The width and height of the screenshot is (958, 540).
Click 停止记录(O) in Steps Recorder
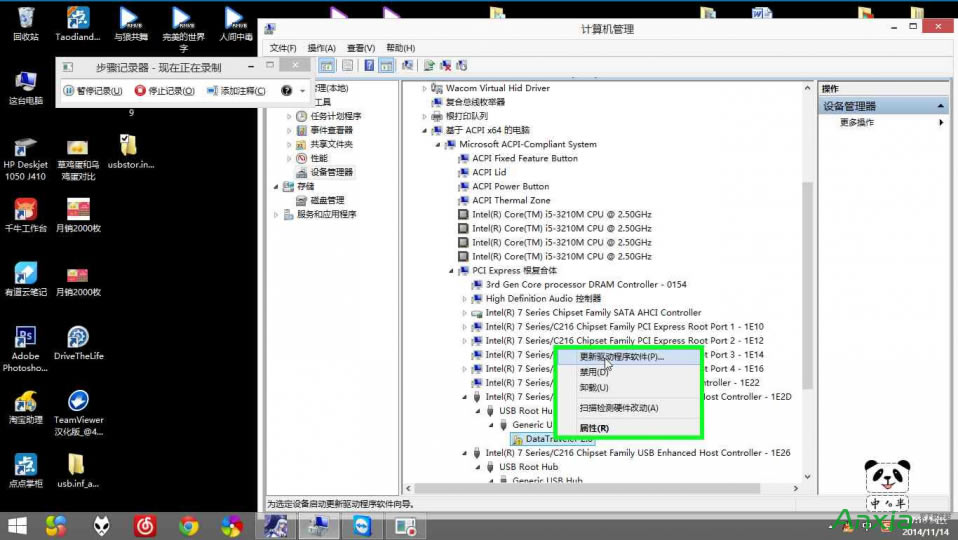point(165,91)
